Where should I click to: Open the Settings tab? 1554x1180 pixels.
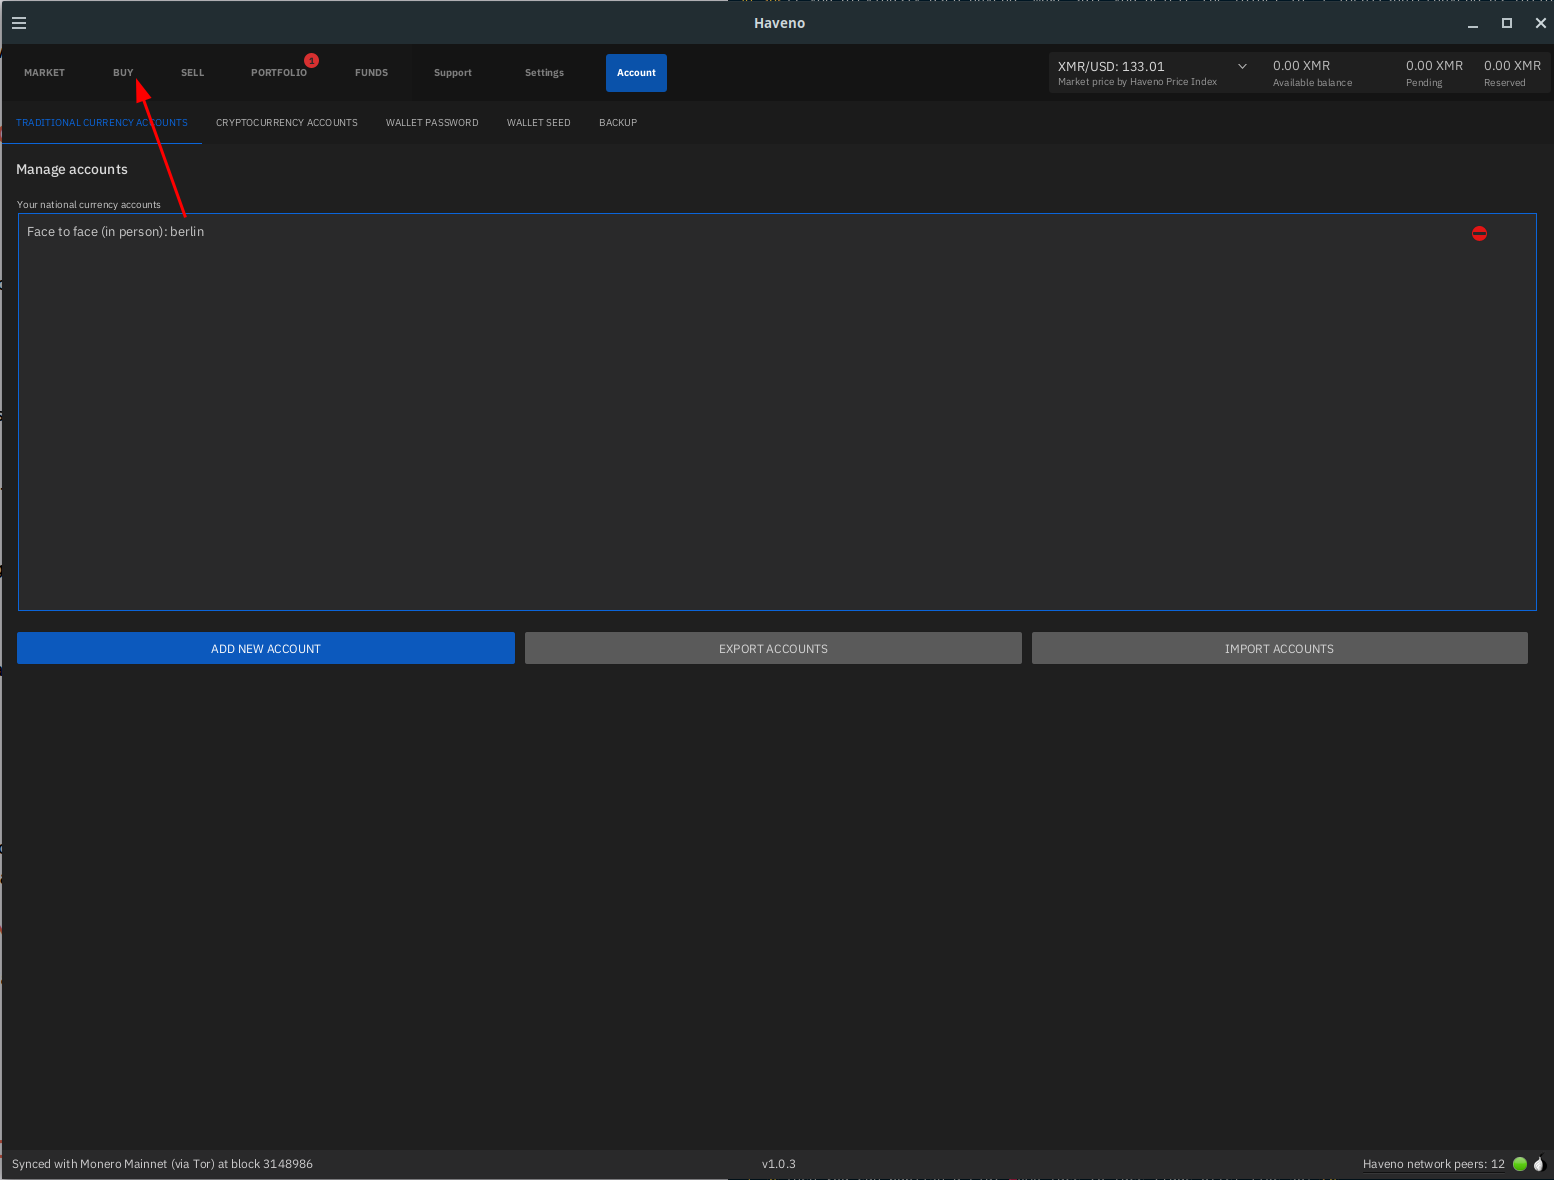coord(544,73)
